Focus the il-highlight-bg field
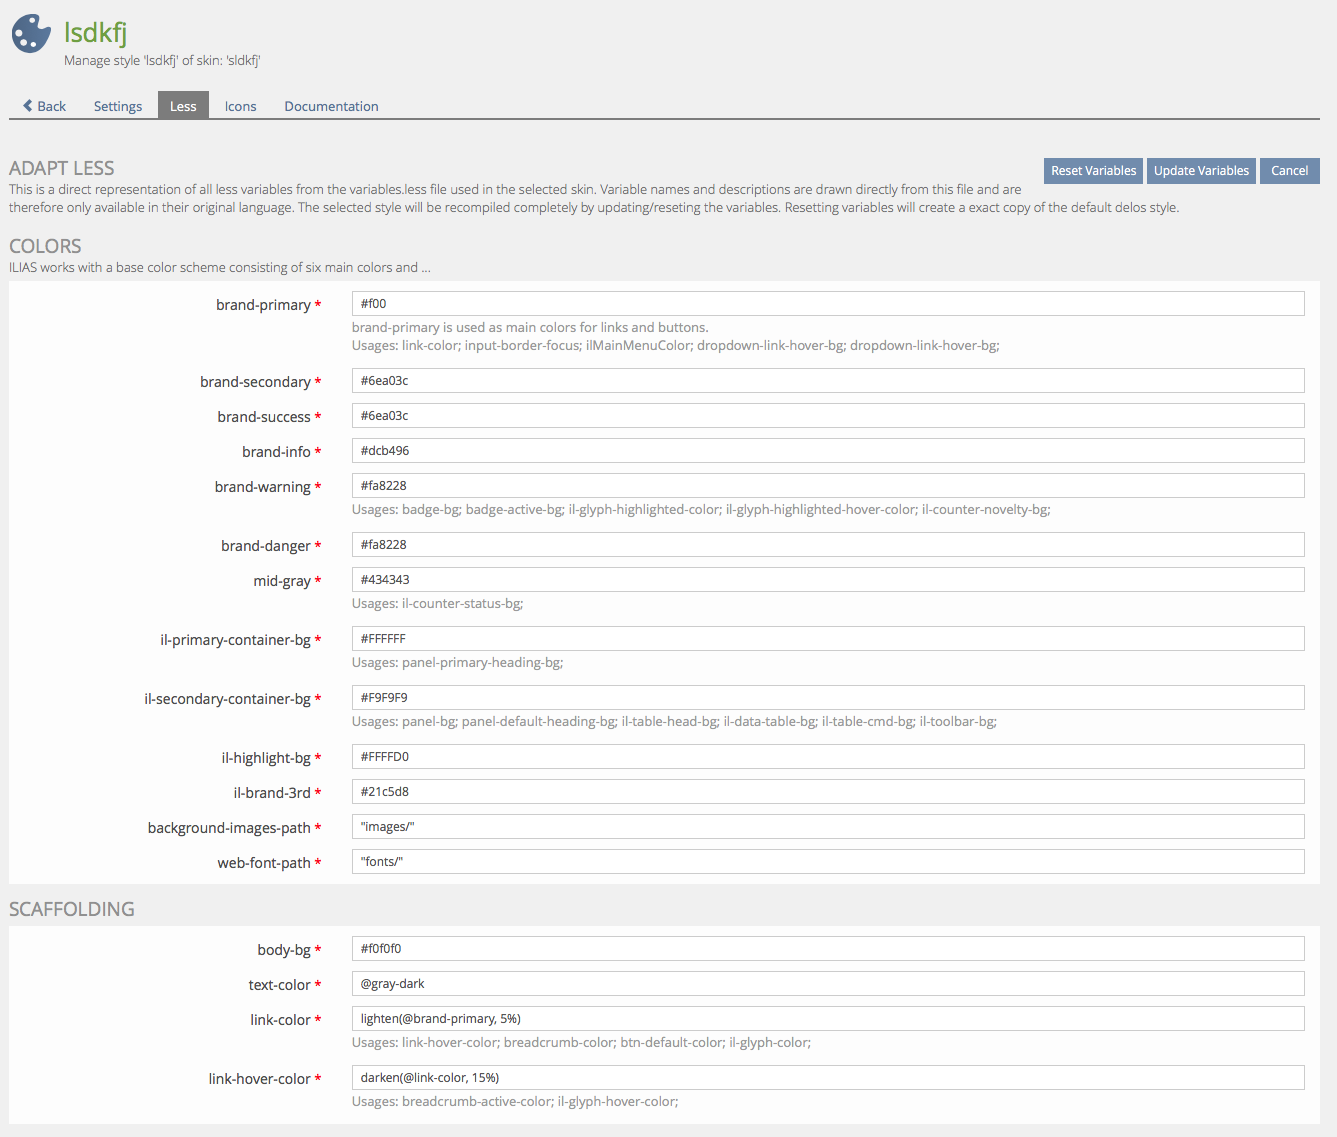This screenshot has width=1337, height=1137. pos(827,757)
